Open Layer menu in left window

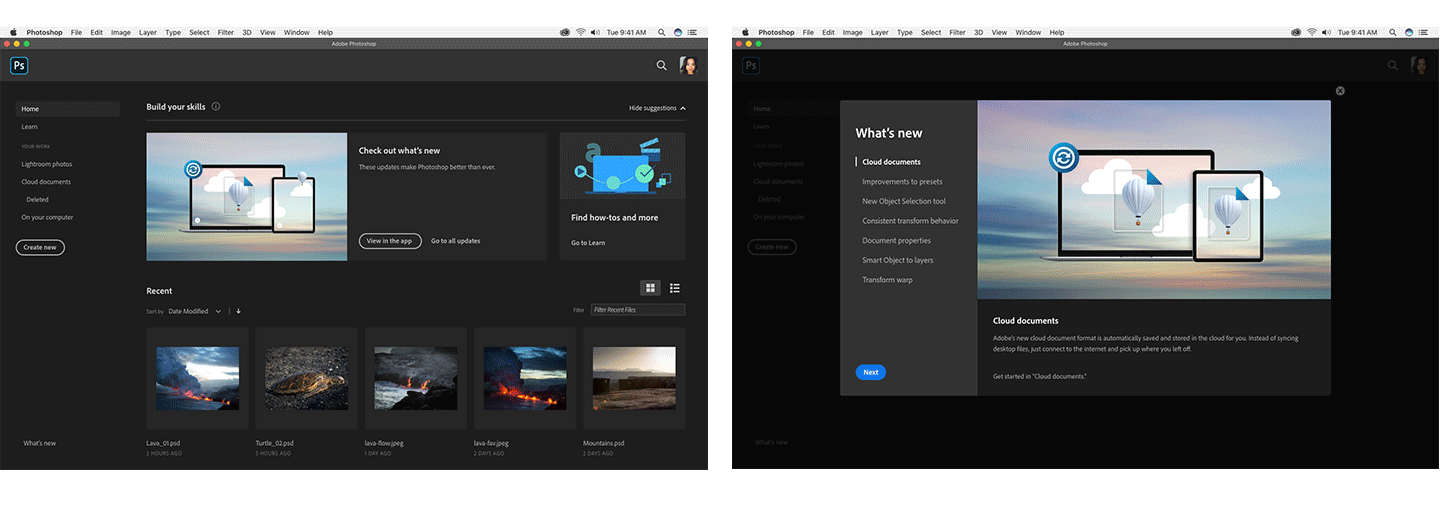[x=148, y=32]
